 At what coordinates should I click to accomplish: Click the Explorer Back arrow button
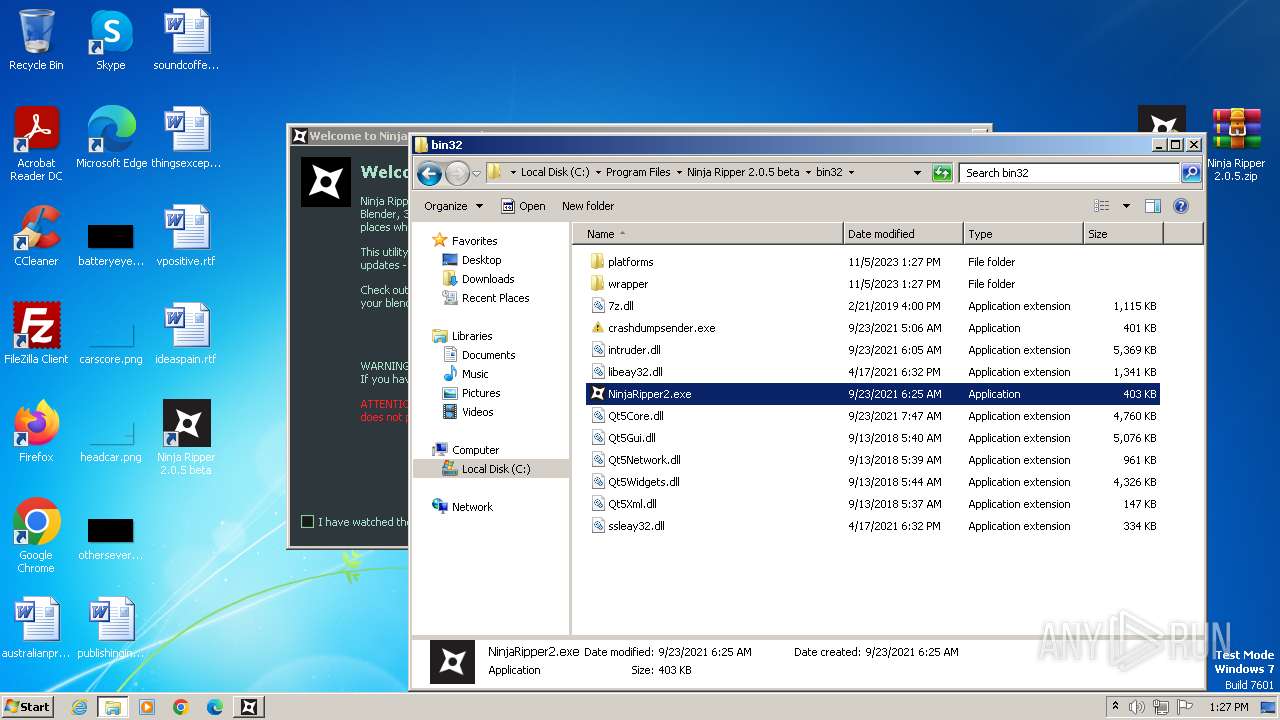tap(430, 173)
